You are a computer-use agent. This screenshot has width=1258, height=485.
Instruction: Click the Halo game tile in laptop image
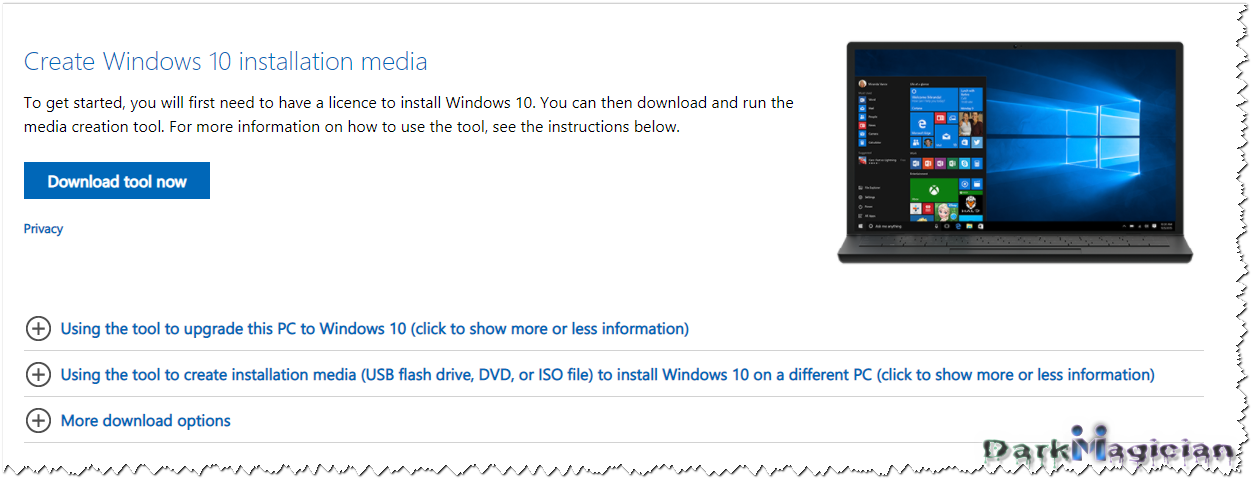click(971, 203)
